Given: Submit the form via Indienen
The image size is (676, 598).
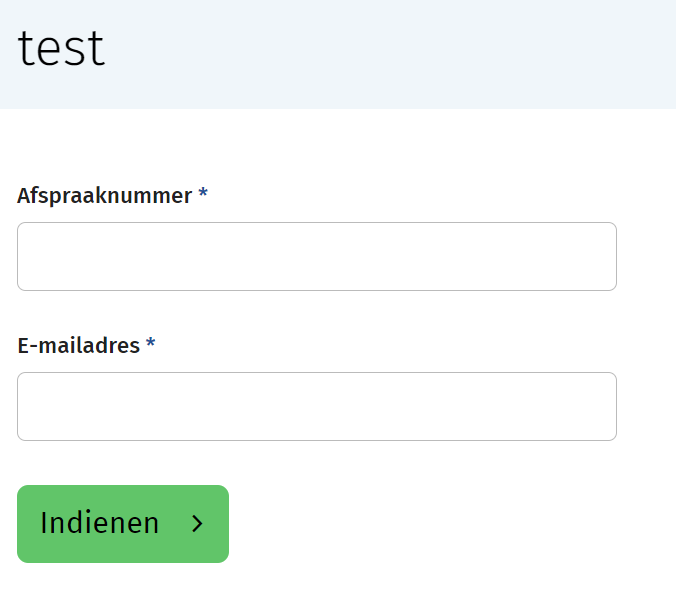Looking at the screenshot, I should [123, 524].
